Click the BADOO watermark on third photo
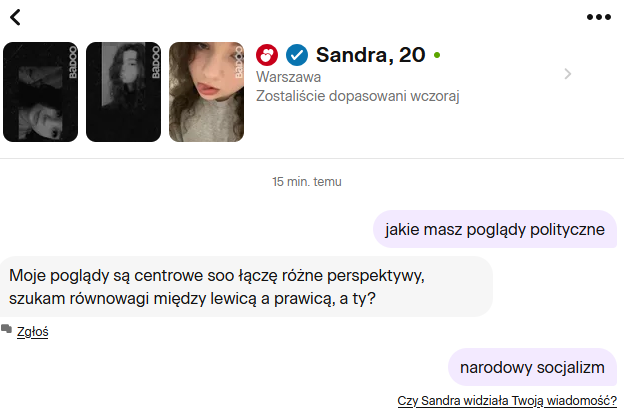 (239, 62)
